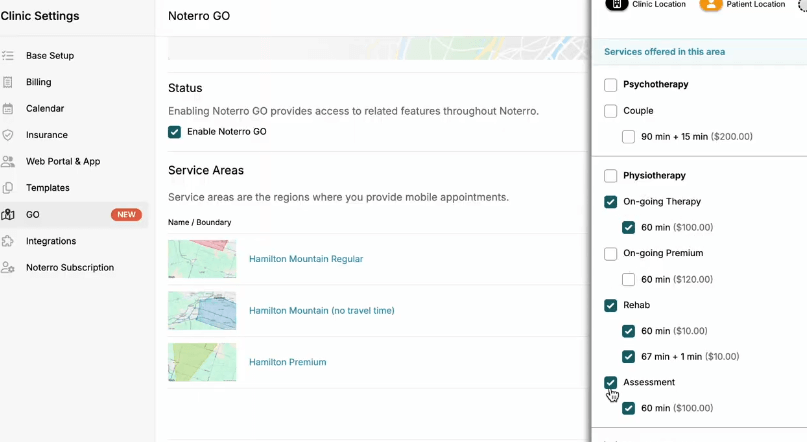Click the Clinic Location label
The image size is (807, 442).
pyautogui.click(x=659, y=4)
